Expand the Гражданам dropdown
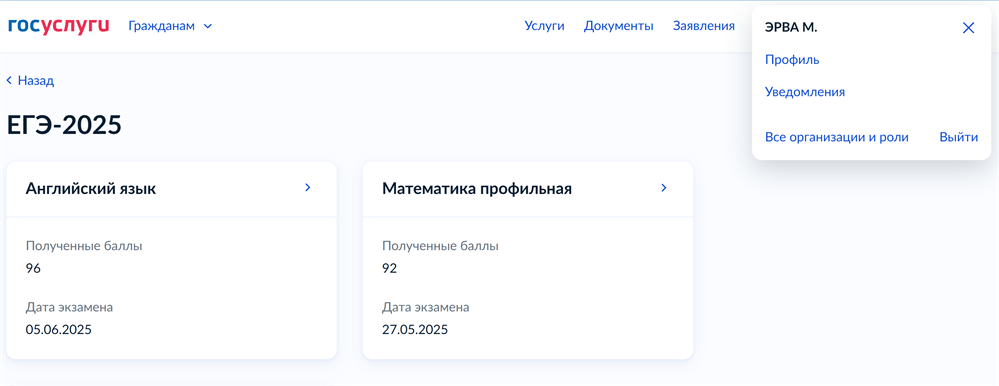 [x=170, y=26]
